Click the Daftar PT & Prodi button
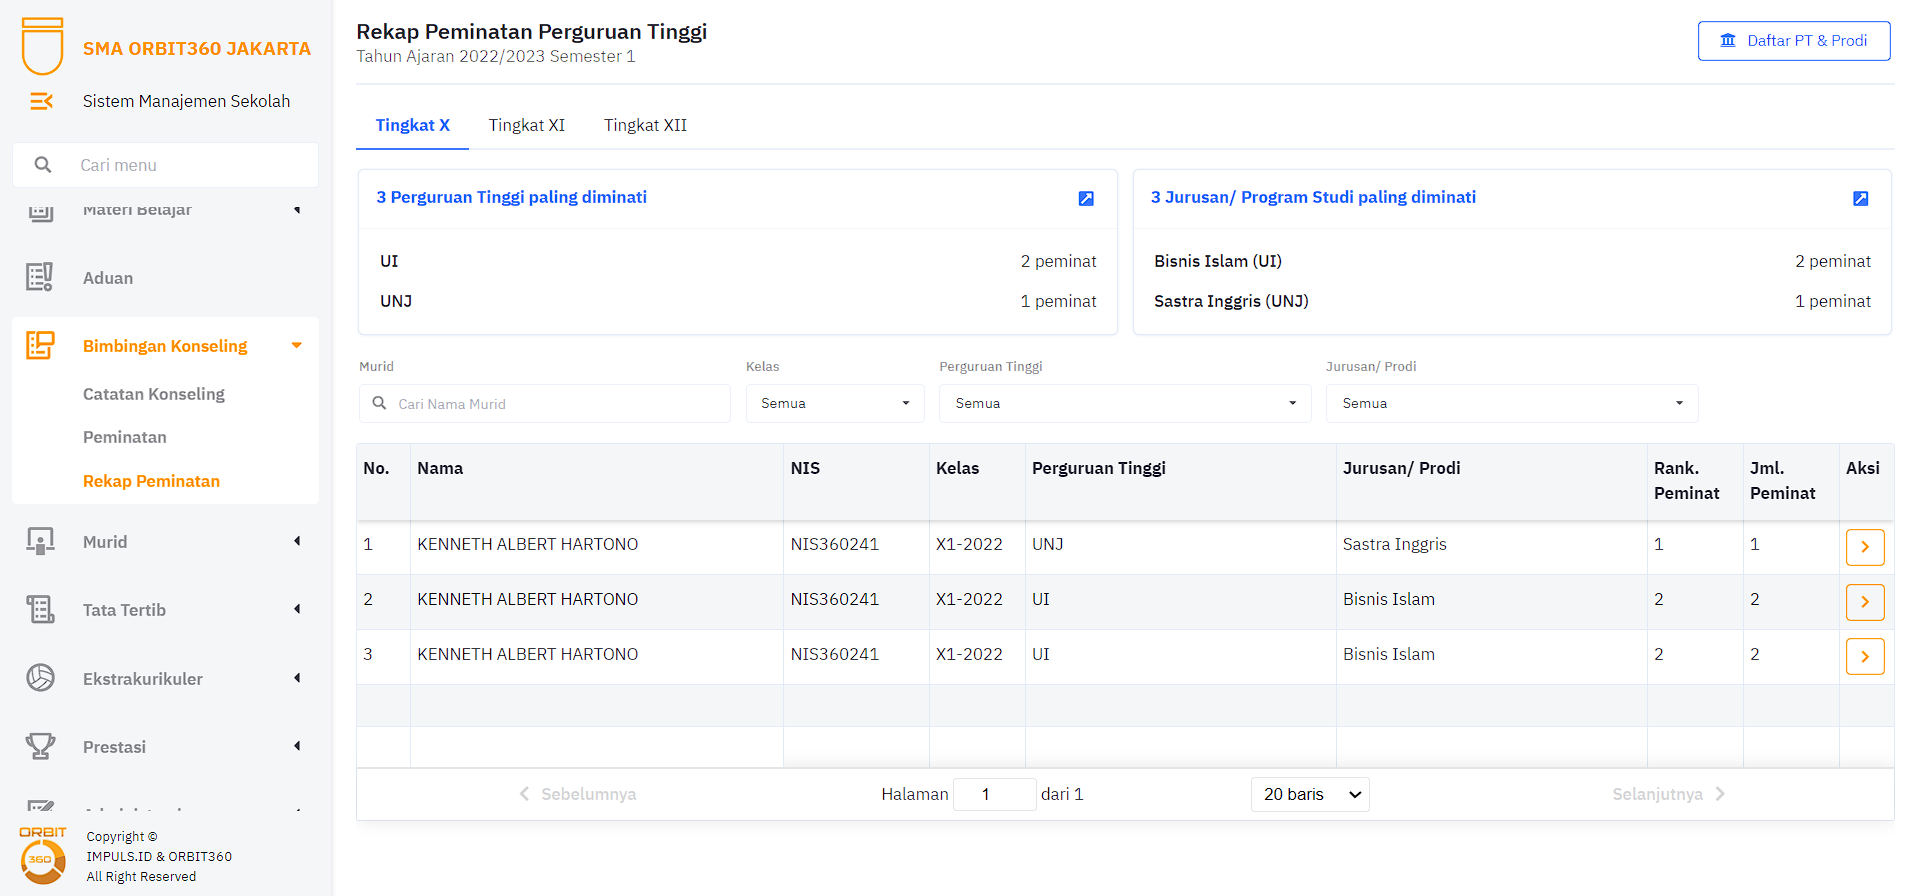 click(1793, 41)
